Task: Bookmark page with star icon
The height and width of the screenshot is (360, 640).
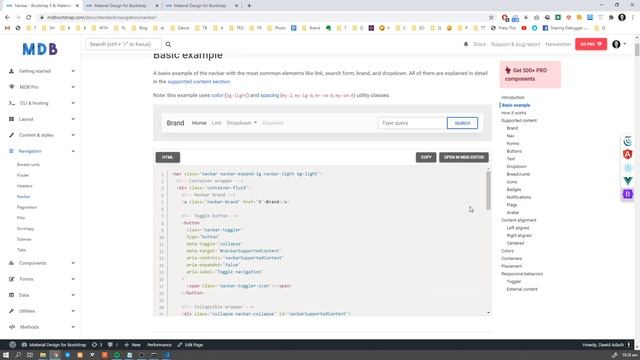Action: tap(491, 18)
